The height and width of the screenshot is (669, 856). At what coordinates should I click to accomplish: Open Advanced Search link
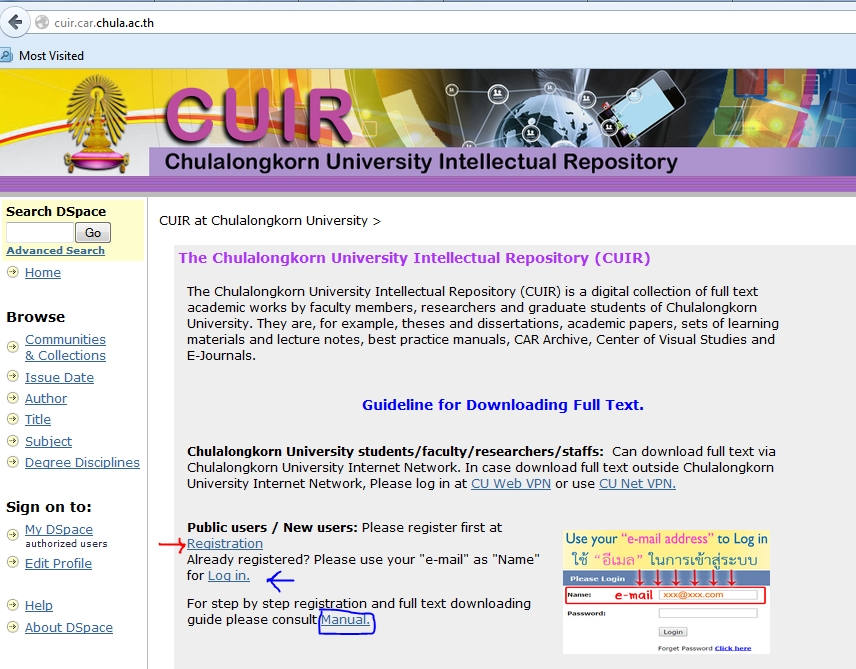point(56,251)
